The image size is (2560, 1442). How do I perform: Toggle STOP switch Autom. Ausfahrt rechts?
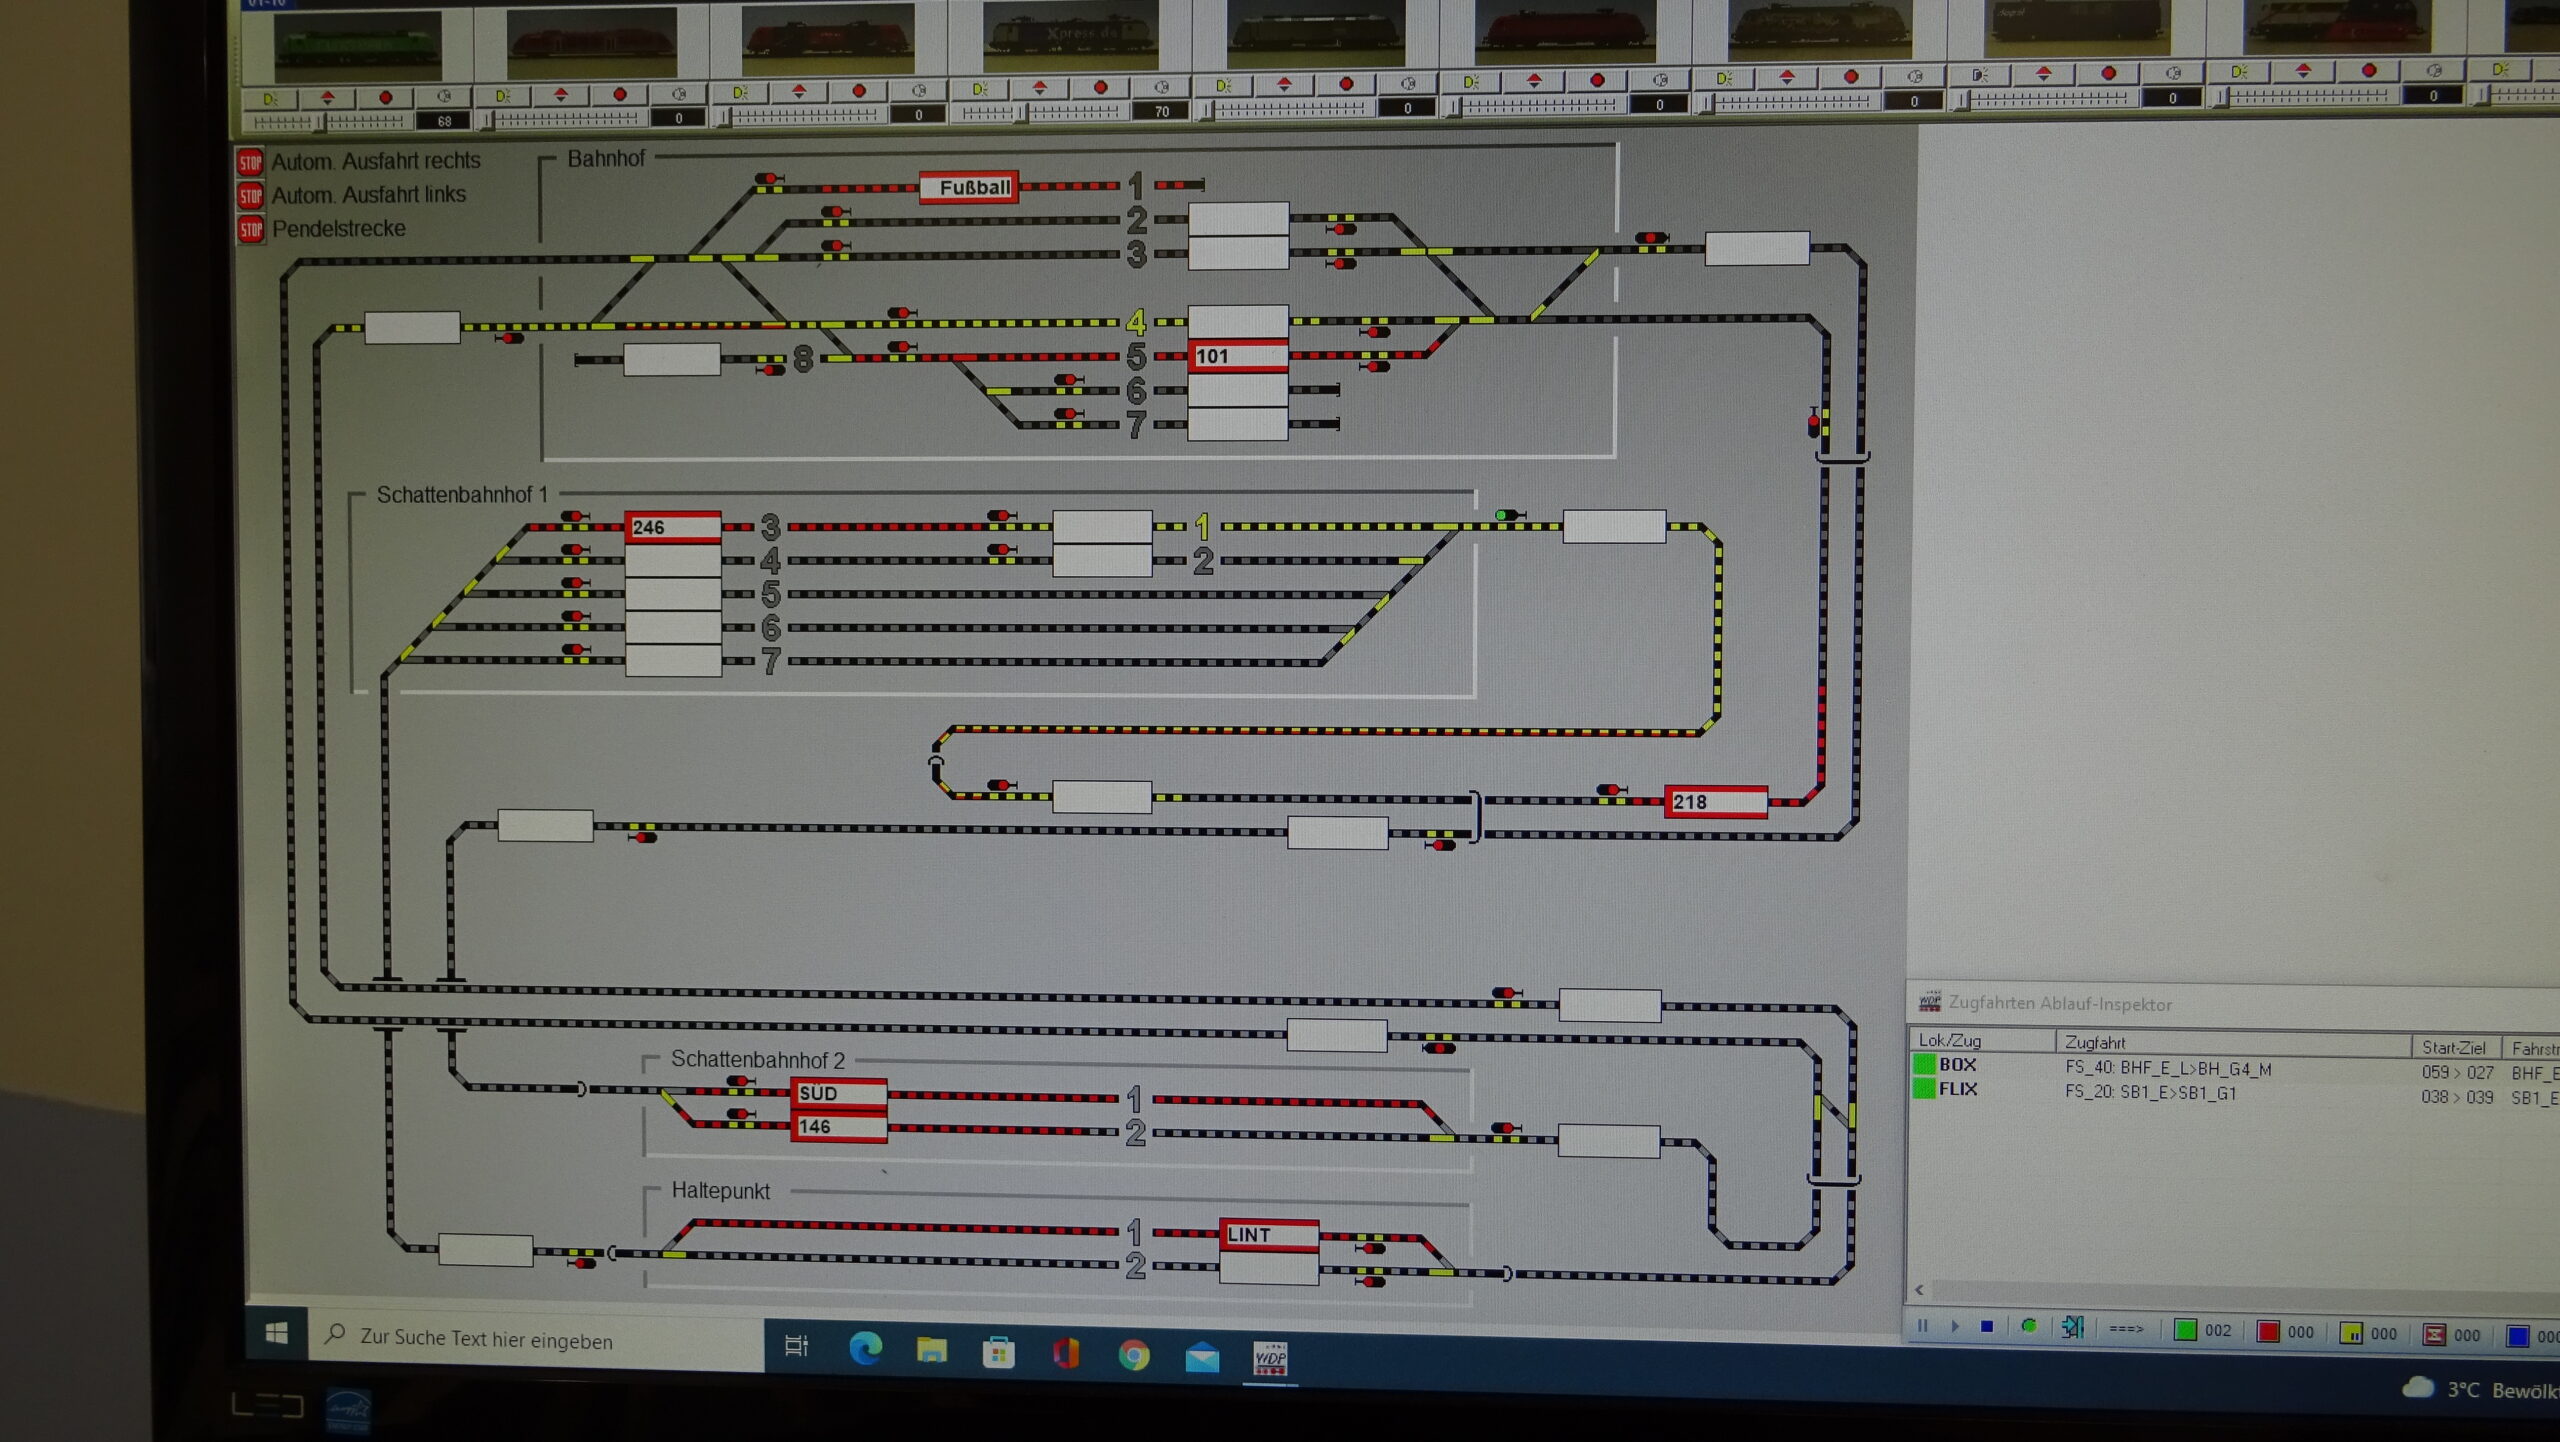(x=250, y=162)
